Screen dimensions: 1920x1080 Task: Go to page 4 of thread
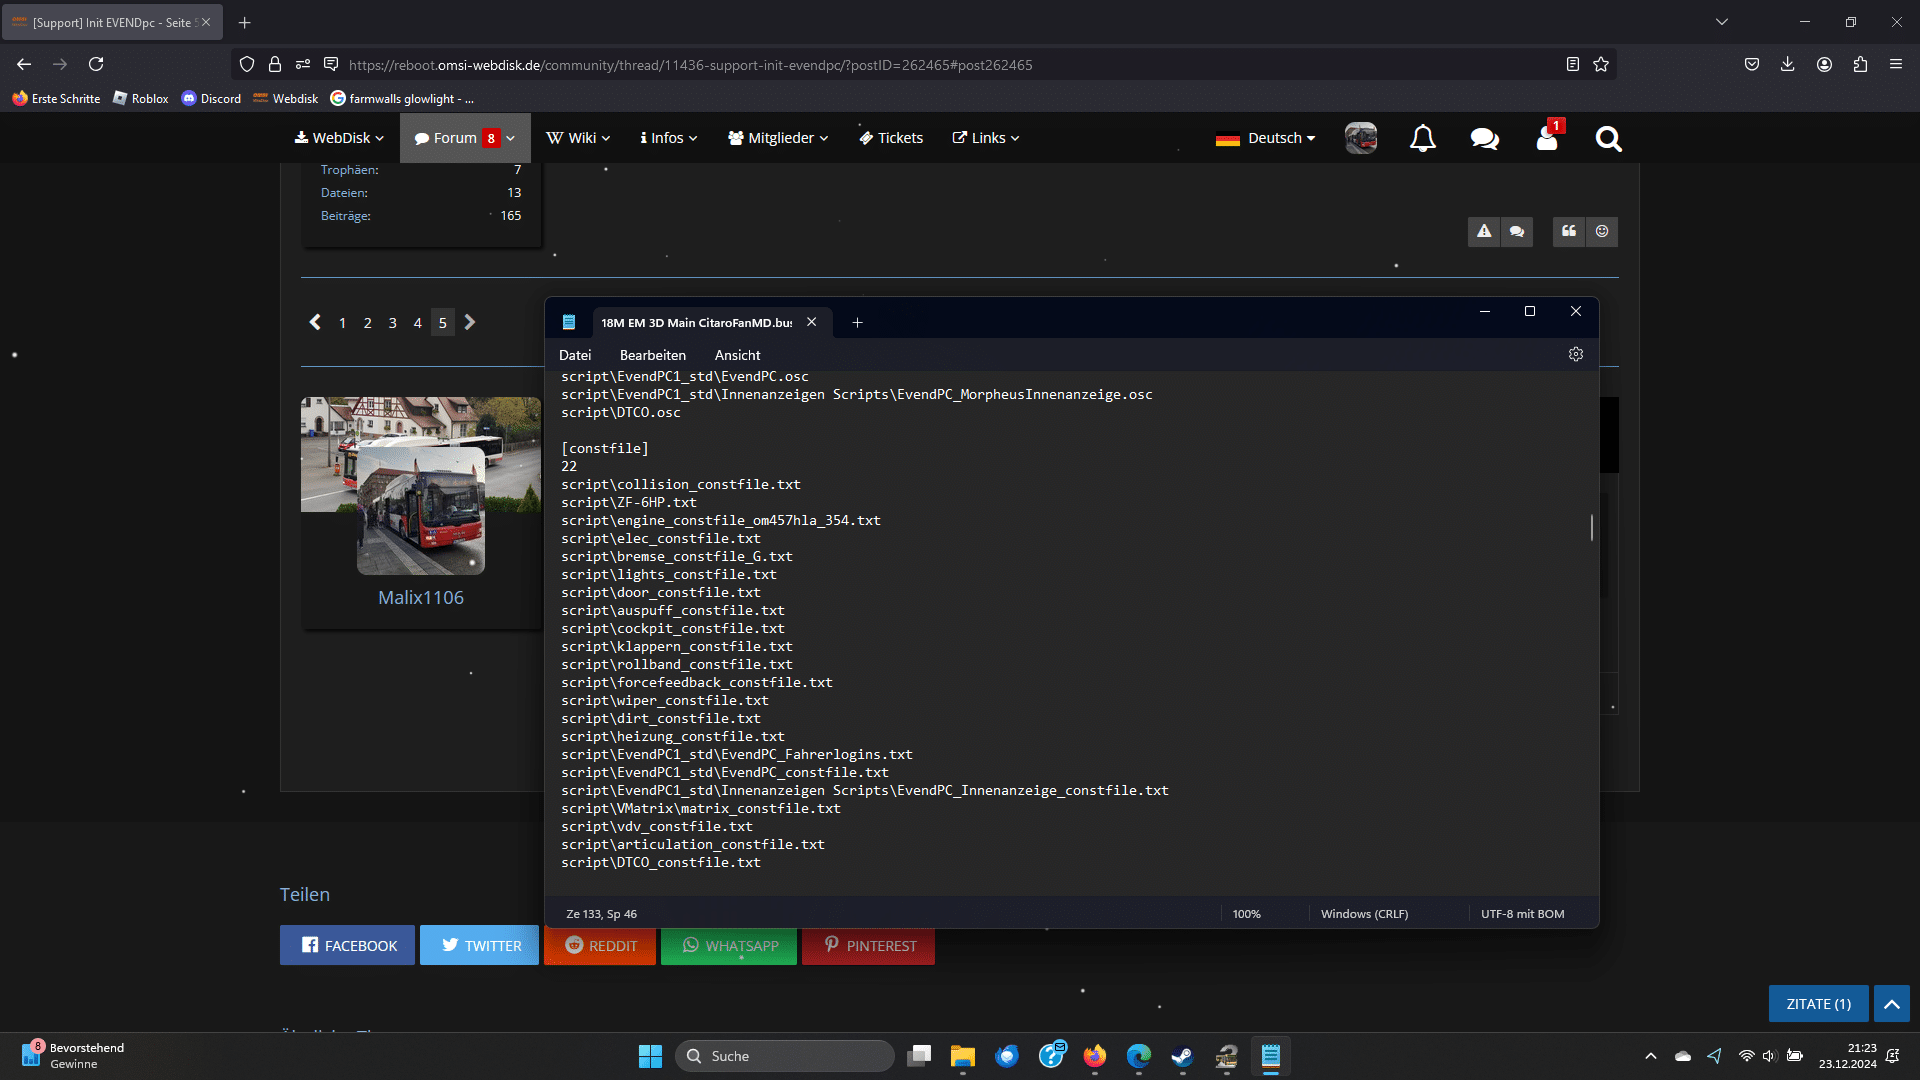click(x=417, y=322)
